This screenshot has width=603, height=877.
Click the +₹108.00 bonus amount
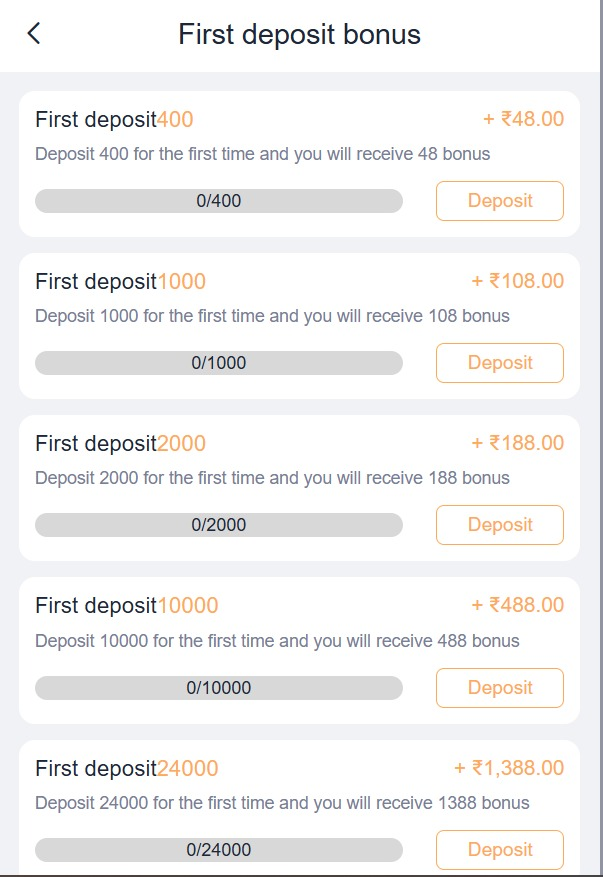pos(517,281)
